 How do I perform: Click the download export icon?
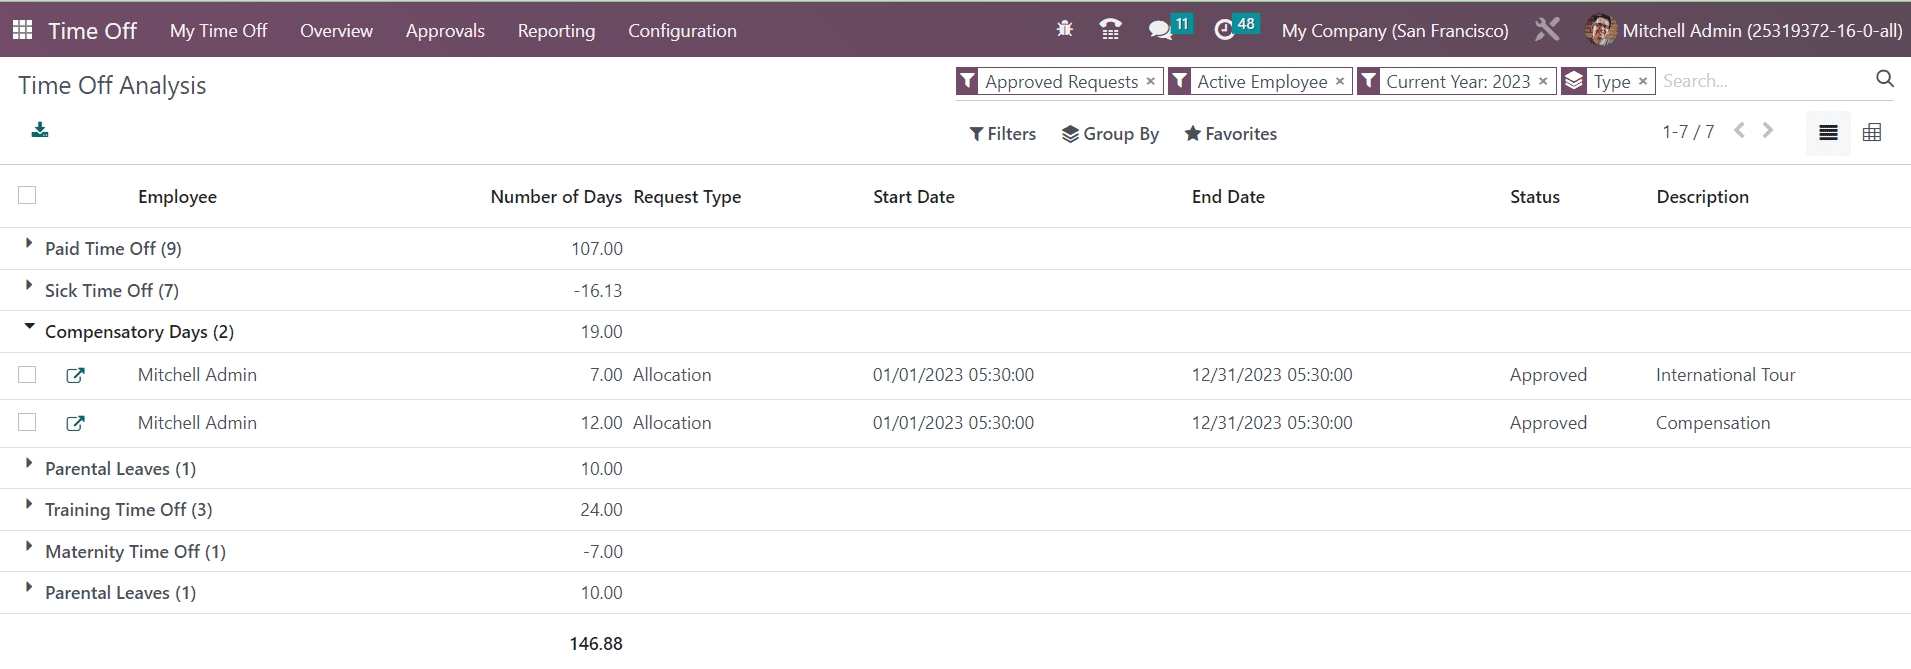(x=40, y=130)
